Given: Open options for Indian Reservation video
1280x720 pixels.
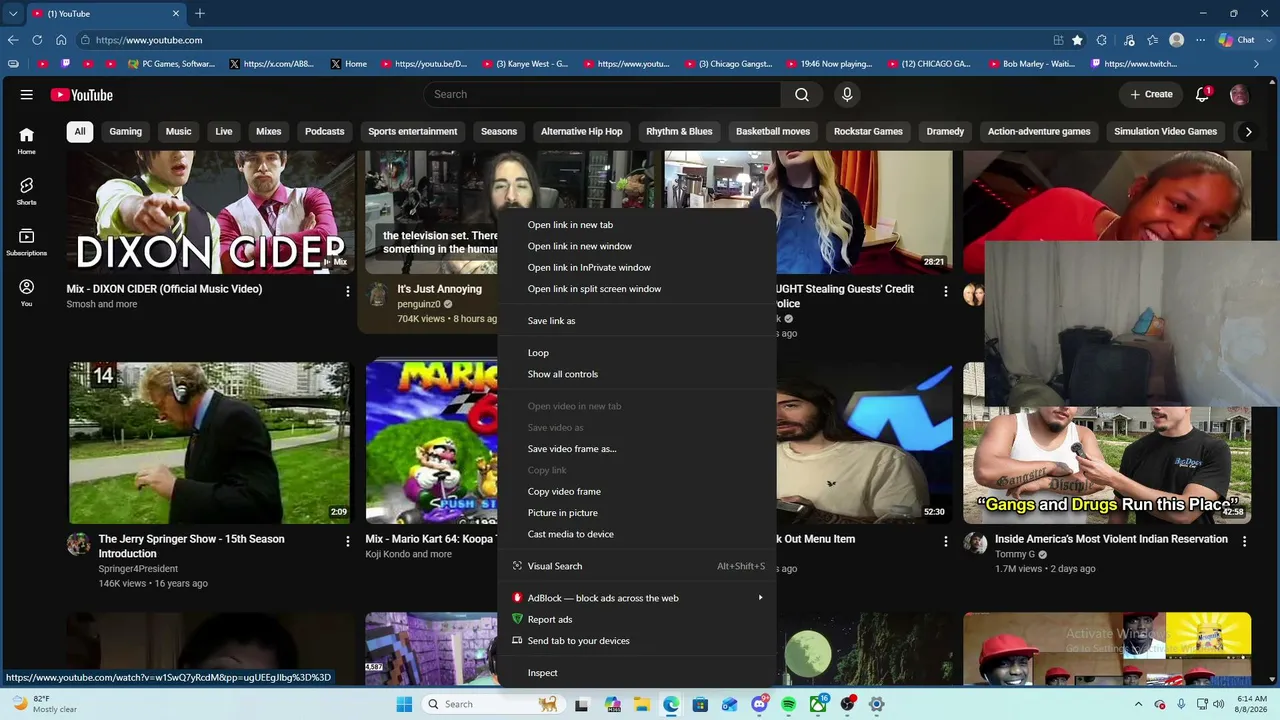Looking at the screenshot, I should [1245, 541].
